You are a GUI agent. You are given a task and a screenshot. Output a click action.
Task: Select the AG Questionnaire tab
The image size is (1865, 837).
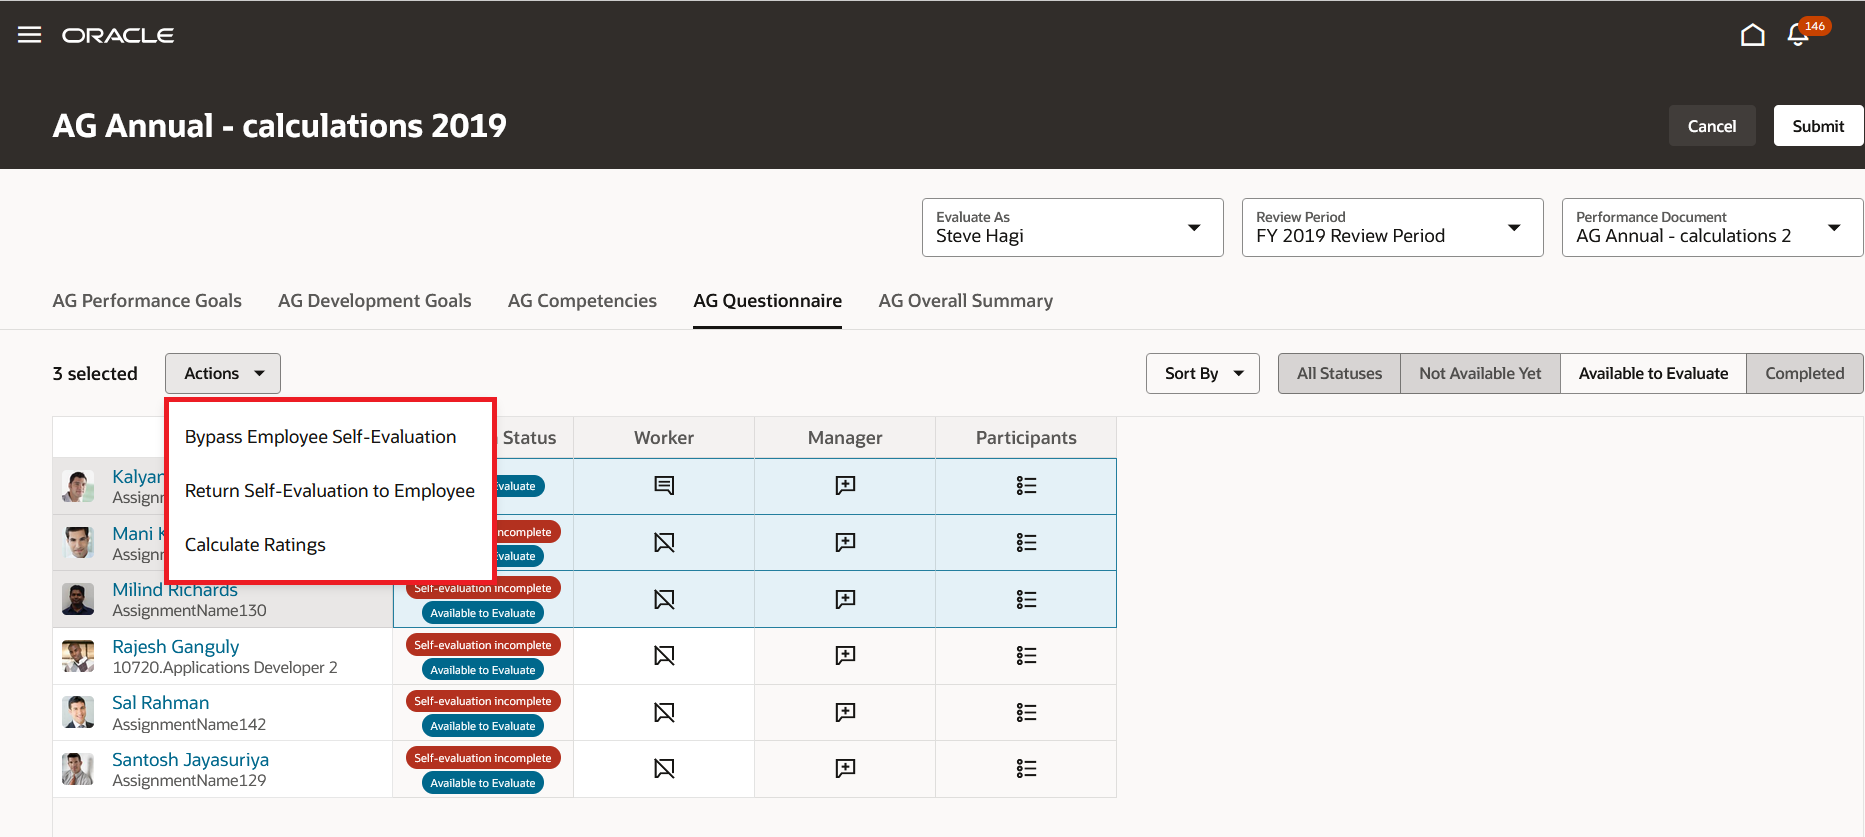767,301
